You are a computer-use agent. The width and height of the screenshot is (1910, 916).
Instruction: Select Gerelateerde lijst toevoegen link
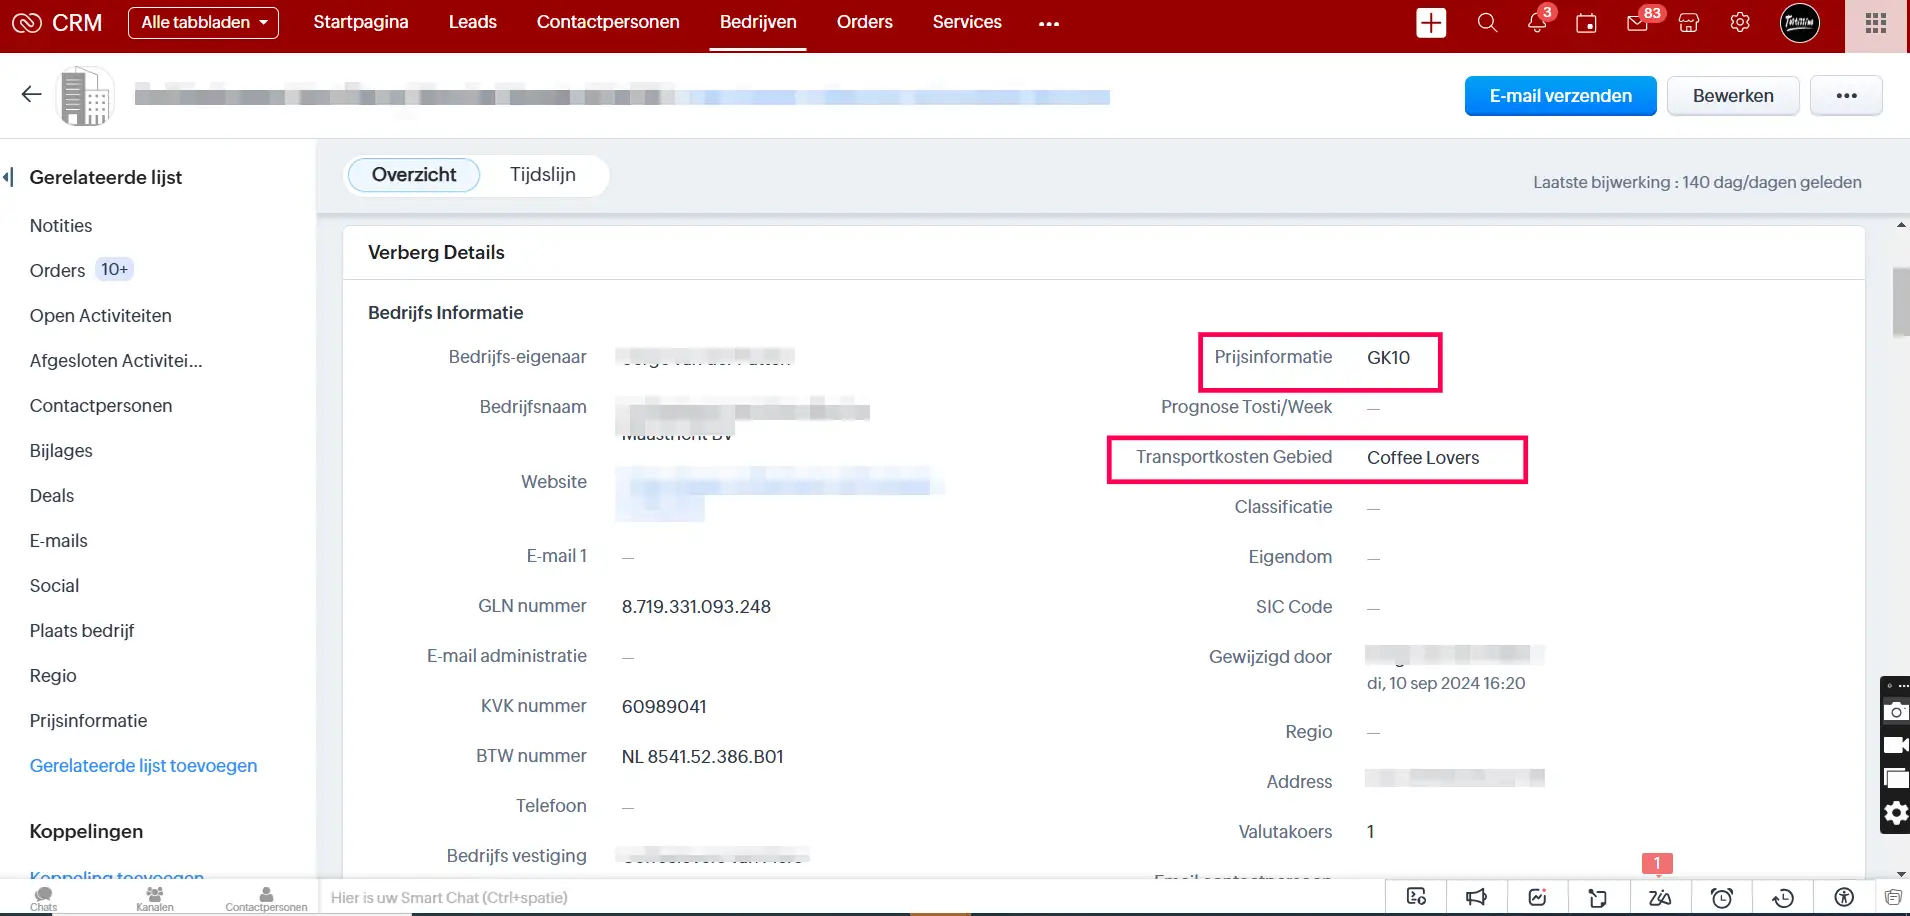(x=144, y=765)
